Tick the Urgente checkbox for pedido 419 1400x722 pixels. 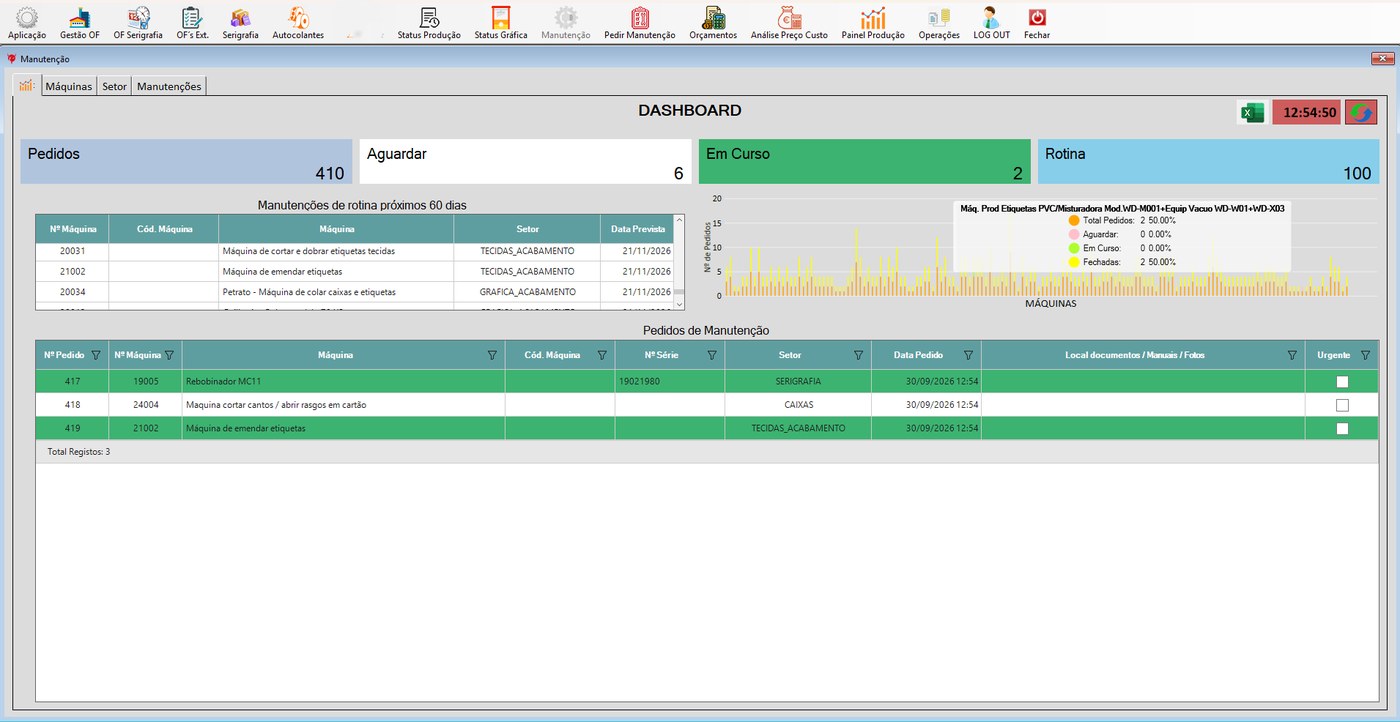pyautogui.click(x=1342, y=428)
